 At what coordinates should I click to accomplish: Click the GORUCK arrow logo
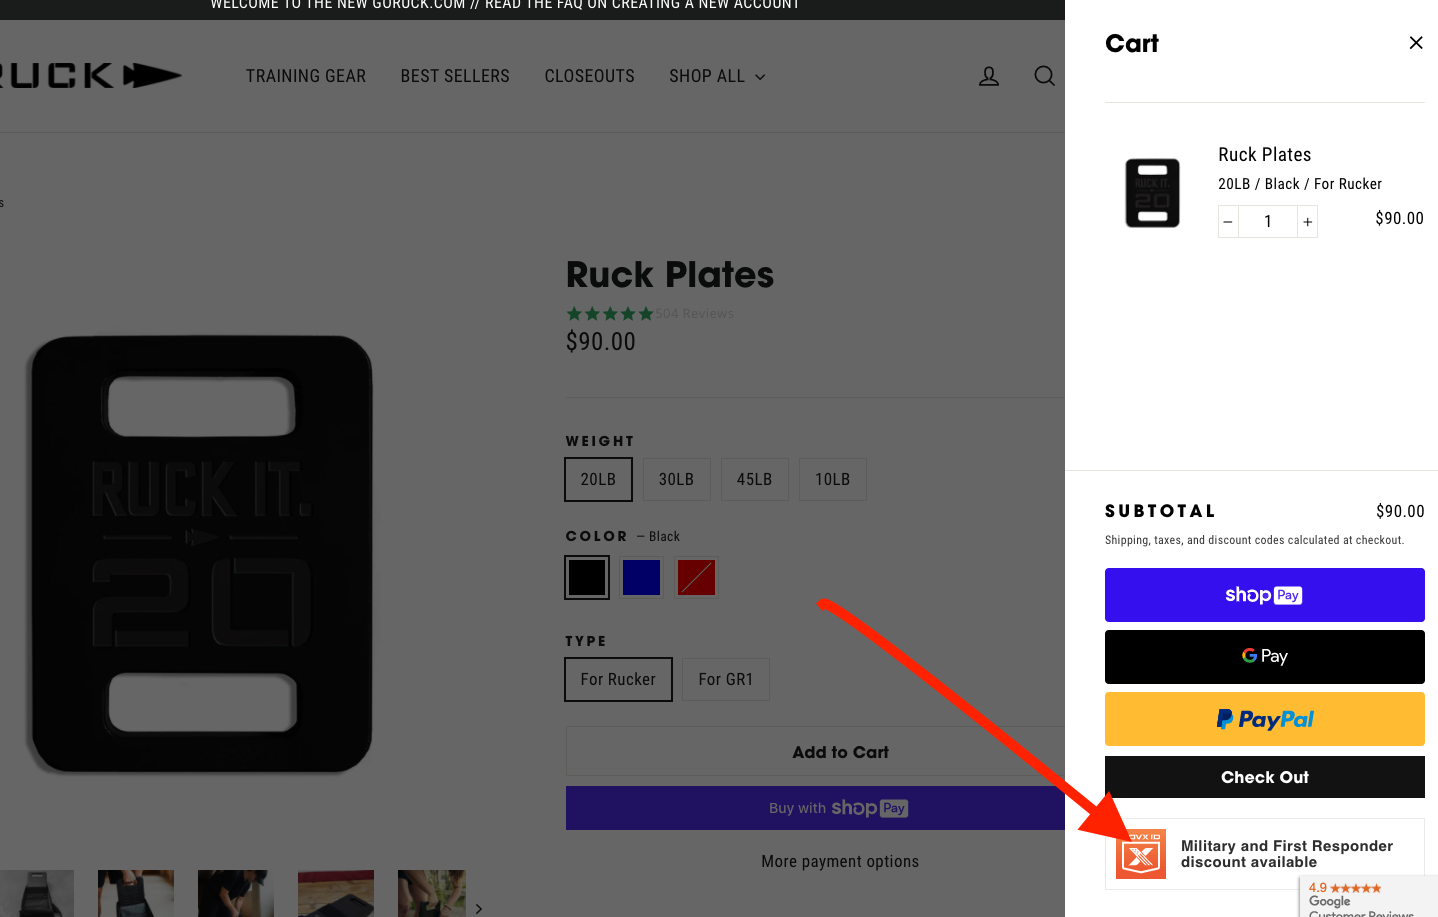pyautogui.click(x=90, y=76)
